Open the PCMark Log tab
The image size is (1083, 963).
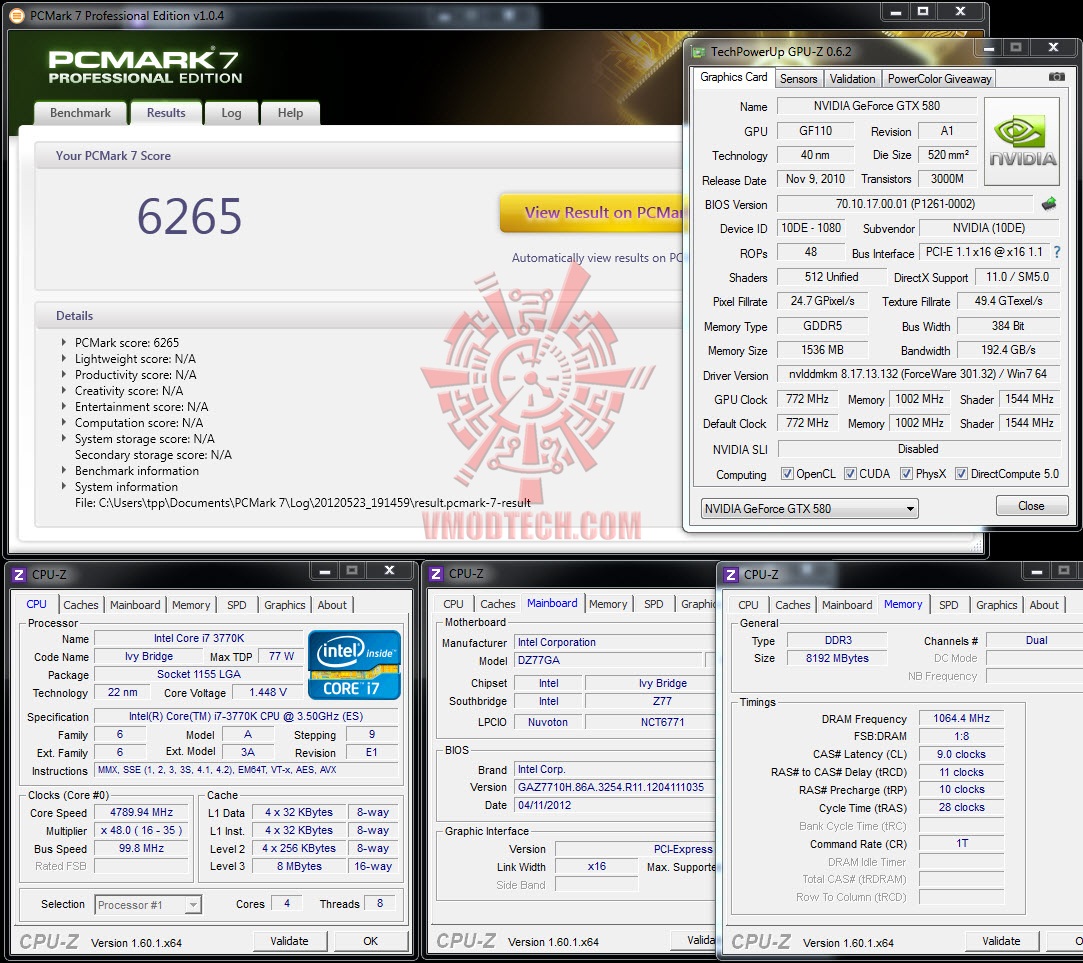(231, 113)
